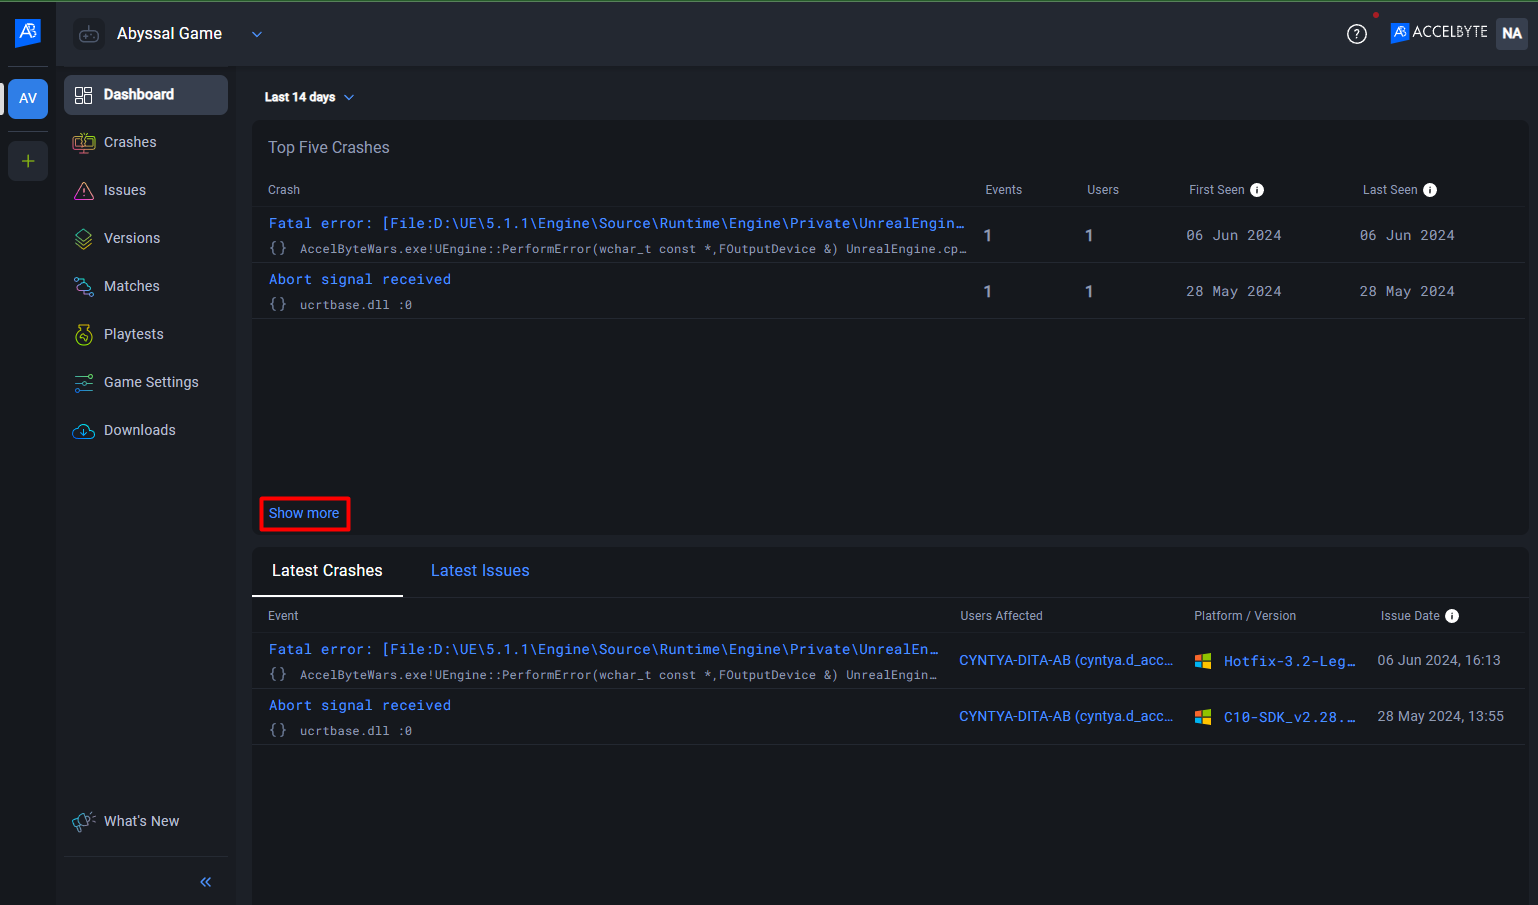Click the Crashes monitor icon

(84, 143)
